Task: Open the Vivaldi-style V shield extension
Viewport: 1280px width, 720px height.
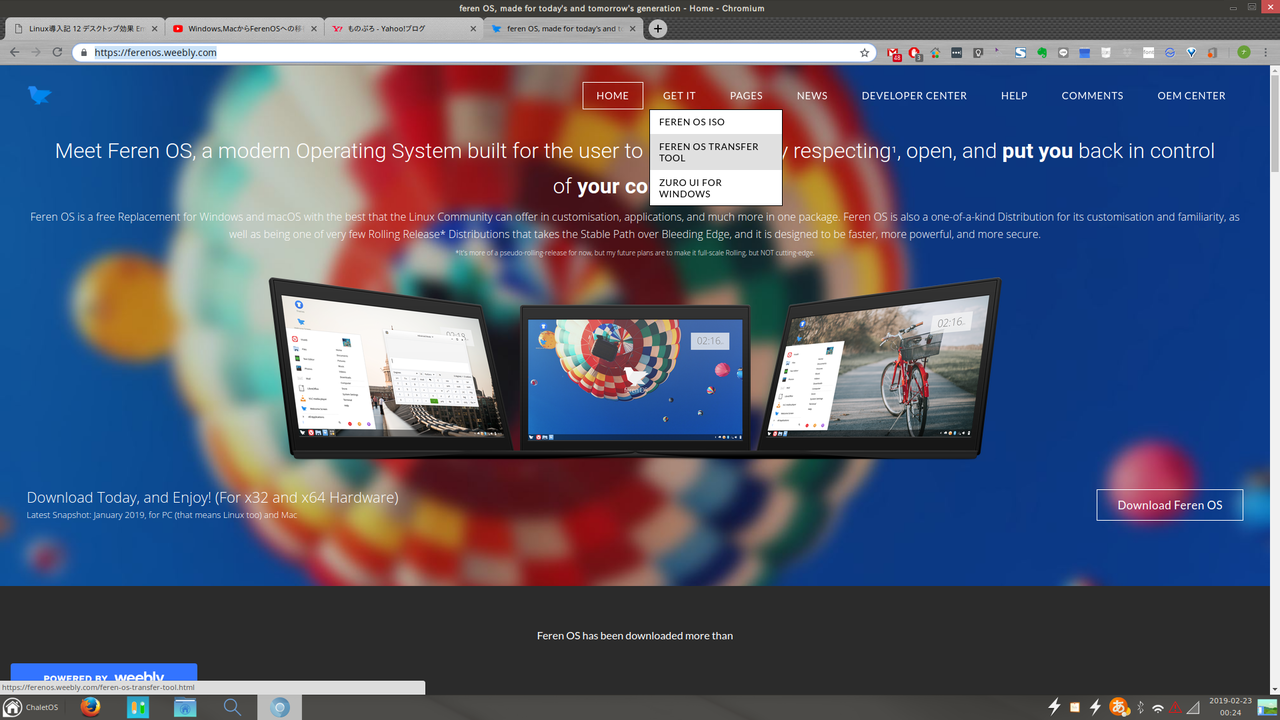Action: click(1191, 52)
